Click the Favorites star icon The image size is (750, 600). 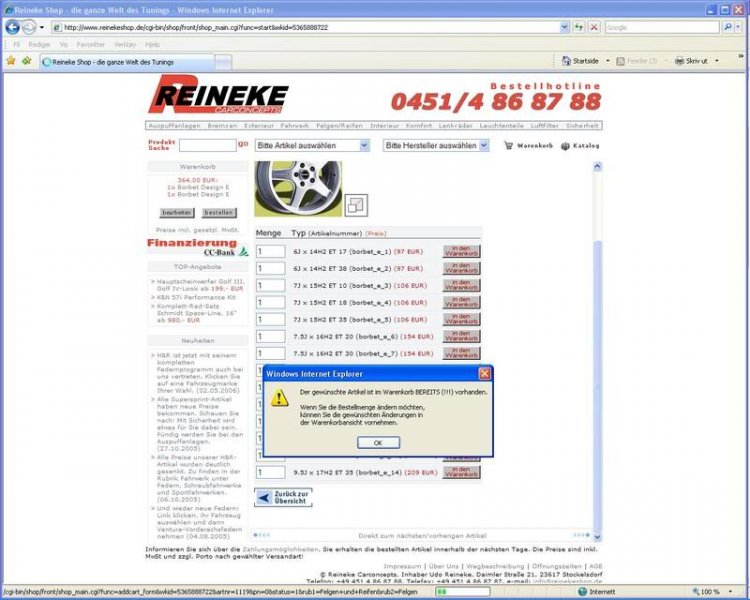point(10,61)
